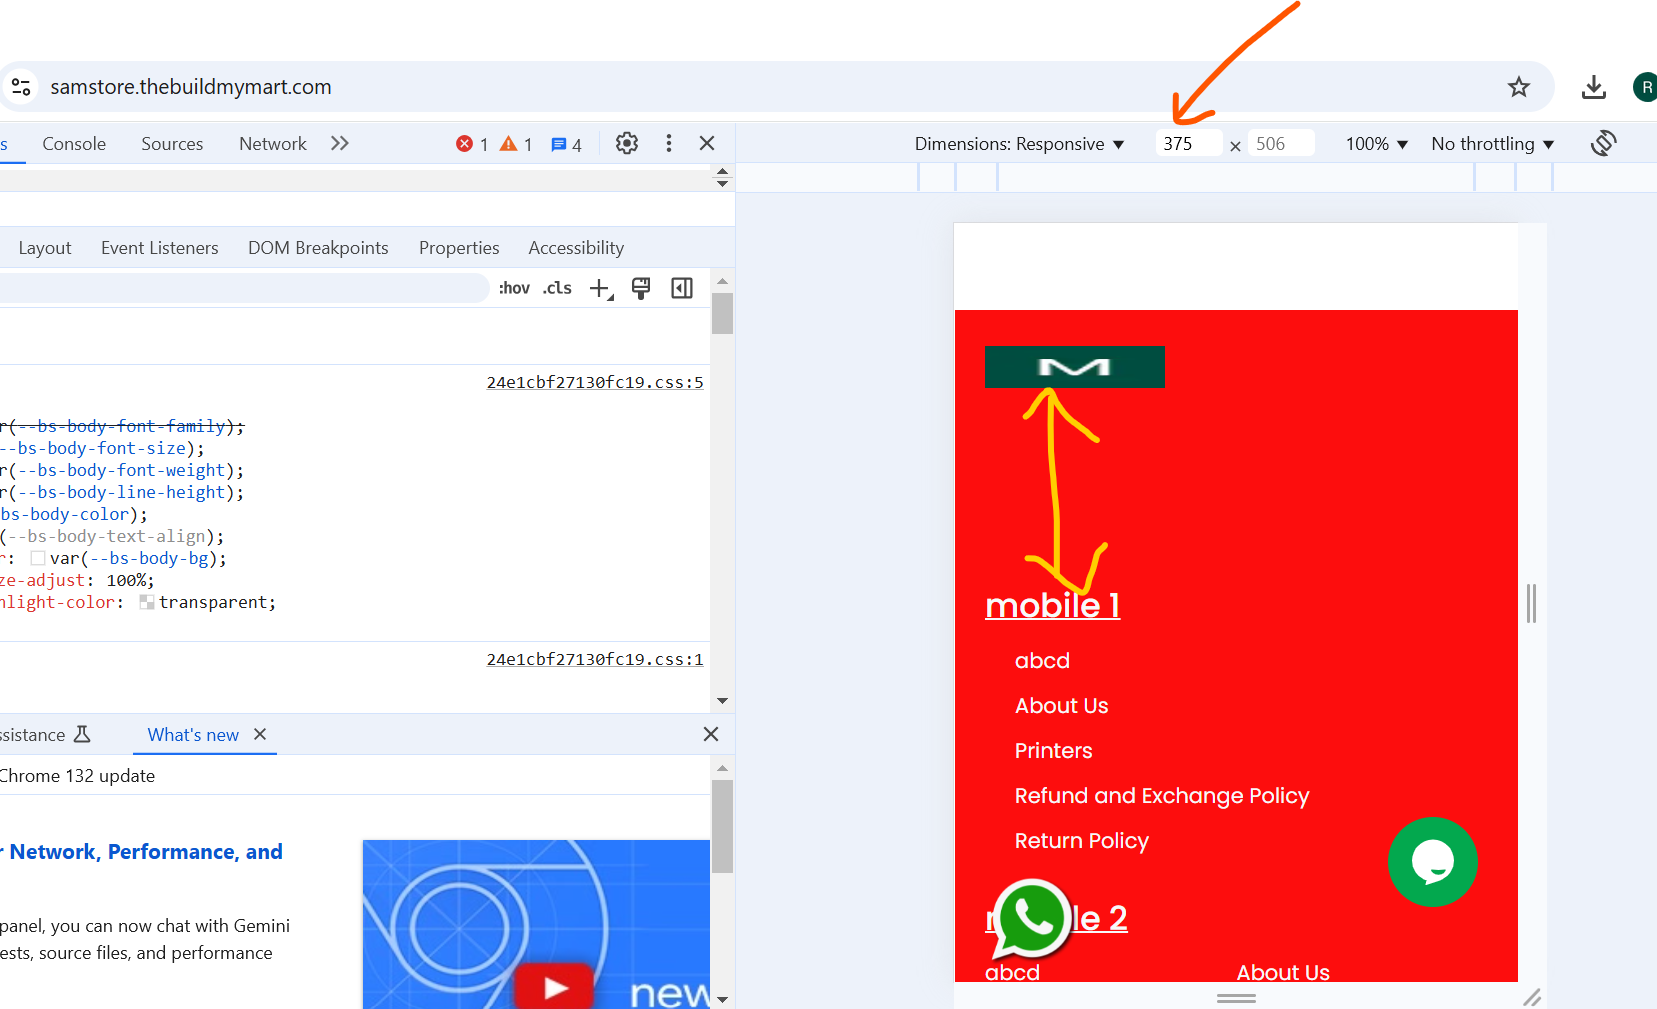Open the DevTools three-dot customize menu

(668, 143)
